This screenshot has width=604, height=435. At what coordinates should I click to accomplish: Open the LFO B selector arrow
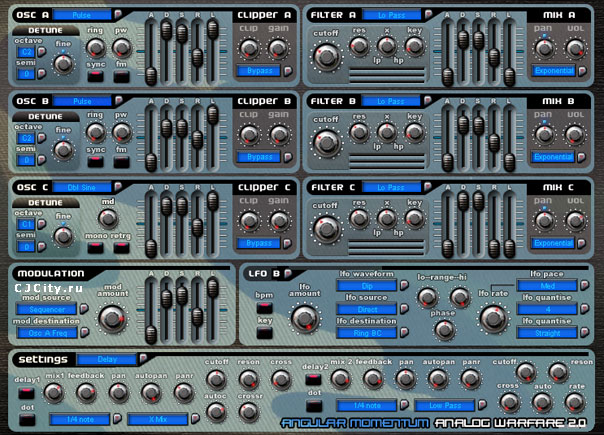[x=287, y=274]
